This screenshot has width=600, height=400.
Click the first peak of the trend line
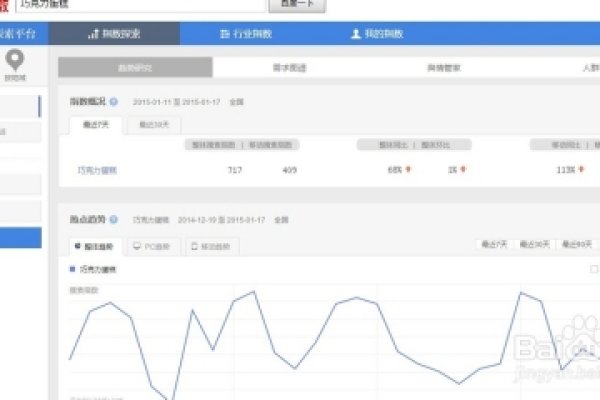[110, 303]
